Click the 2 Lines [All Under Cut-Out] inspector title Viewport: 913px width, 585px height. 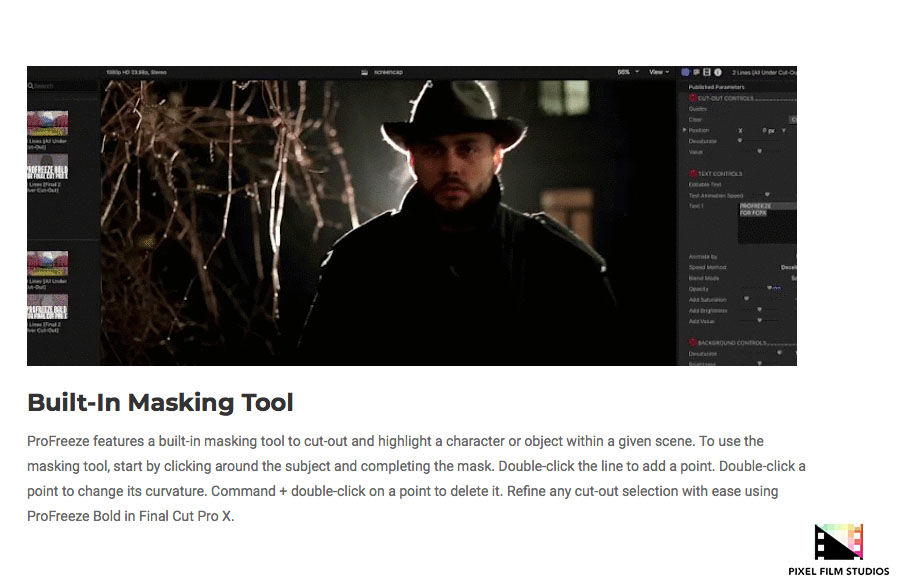764,72
